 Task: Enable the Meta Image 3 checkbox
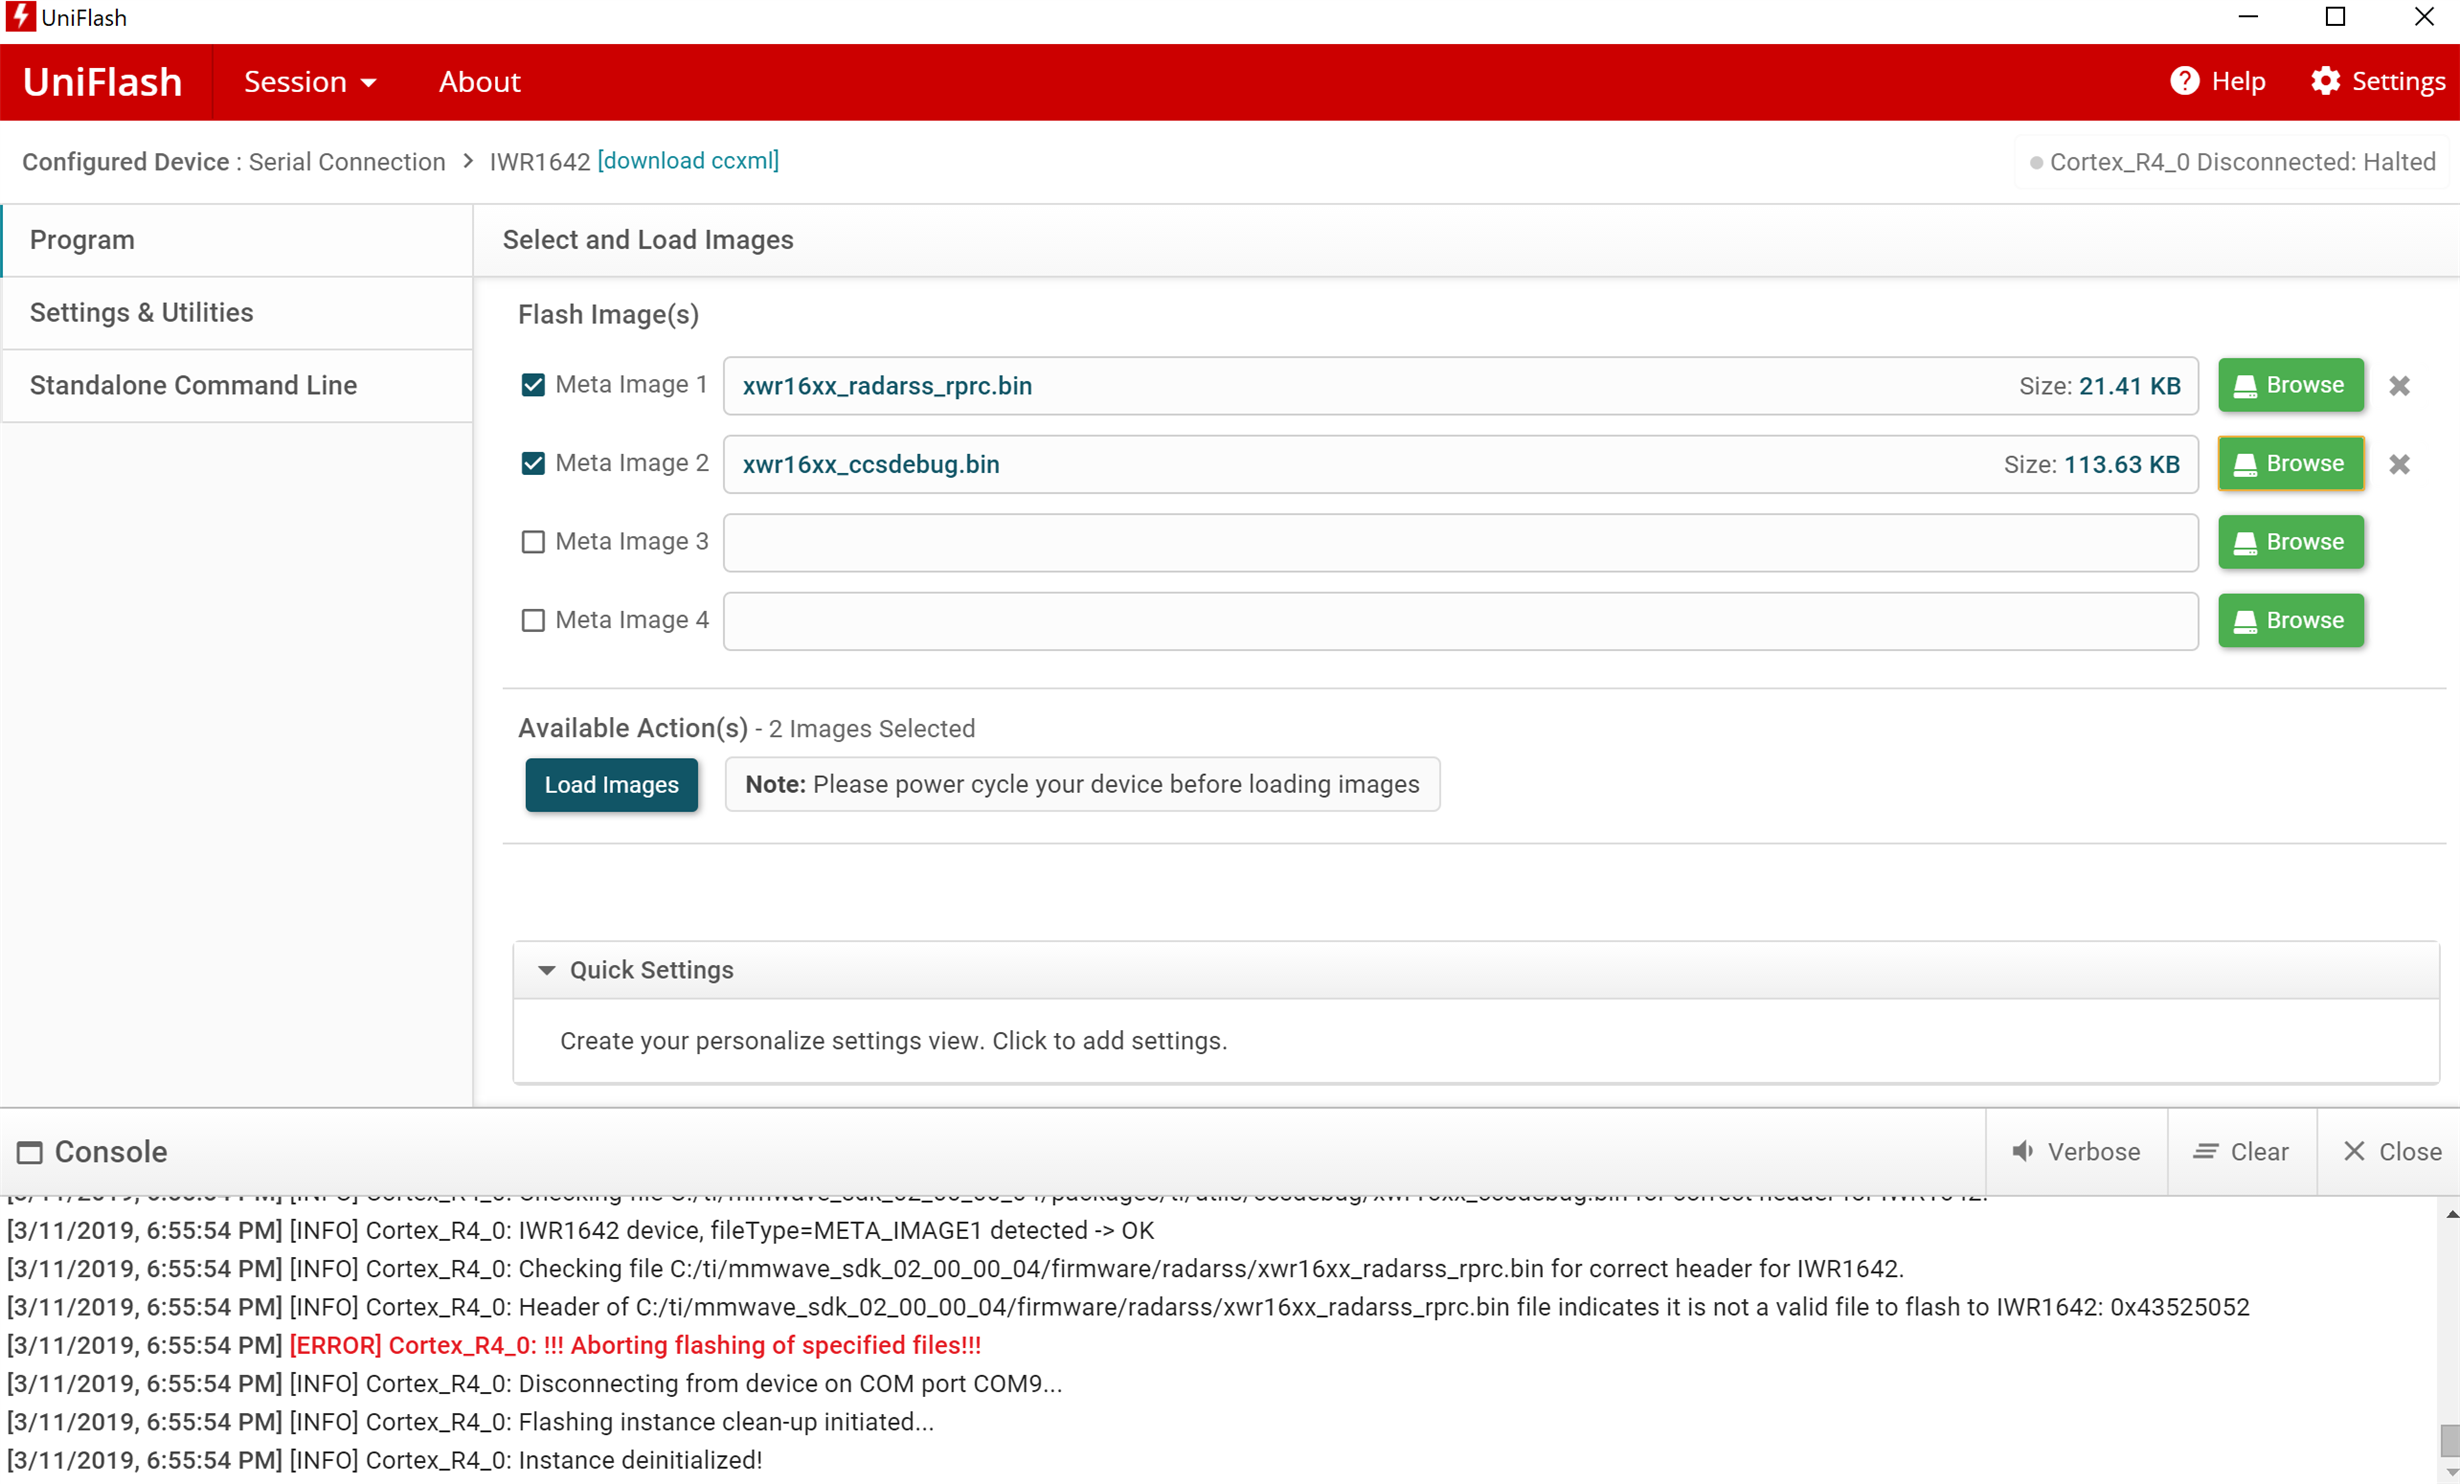coord(533,542)
